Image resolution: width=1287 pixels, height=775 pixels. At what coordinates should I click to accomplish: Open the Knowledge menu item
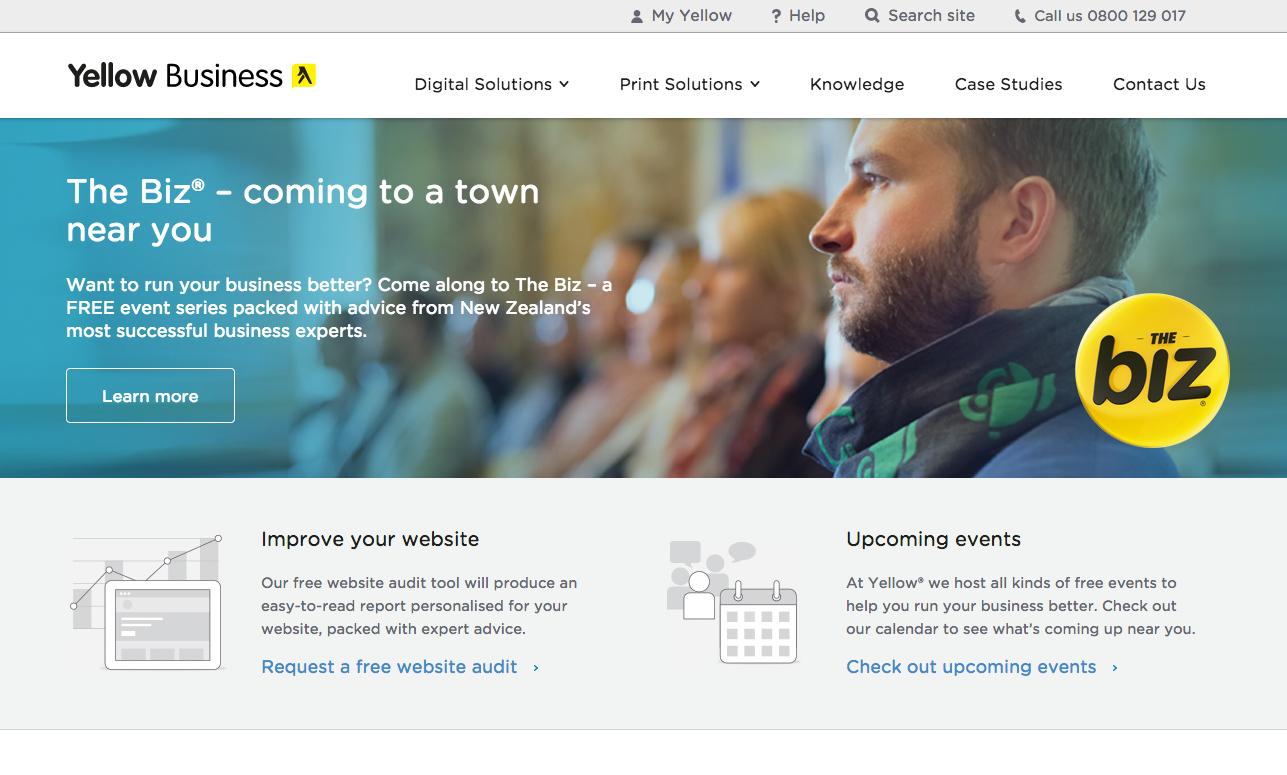coord(857,84)
